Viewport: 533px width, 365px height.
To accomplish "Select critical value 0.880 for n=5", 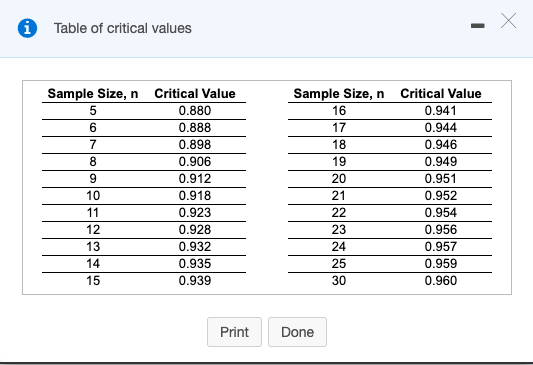I will tap(195, 111).
